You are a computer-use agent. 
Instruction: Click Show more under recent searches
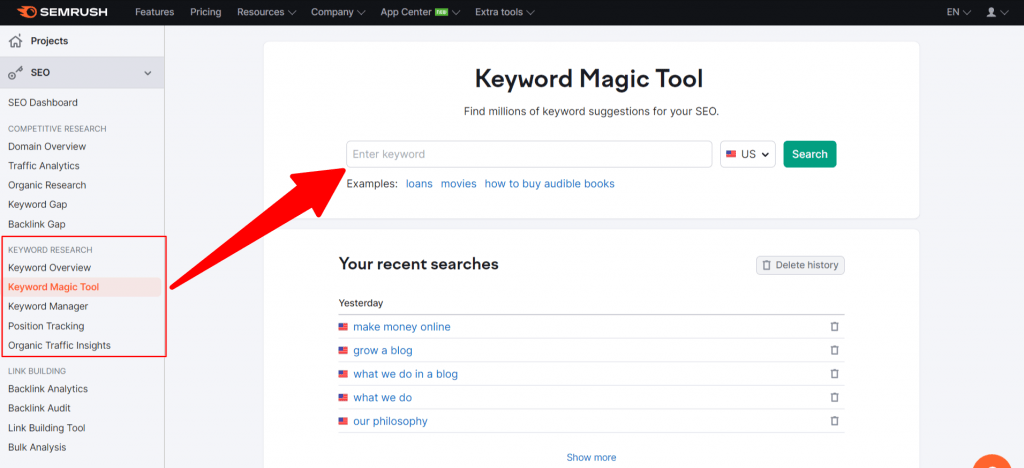(x=591, y=458)
